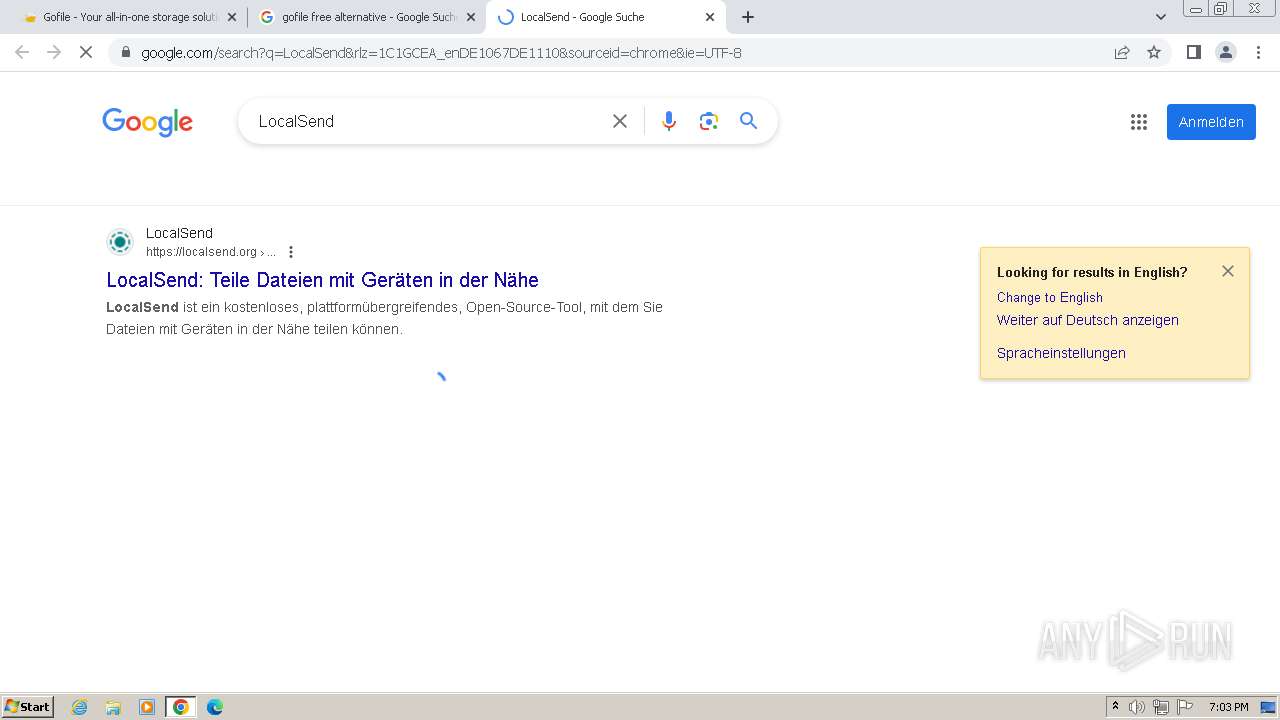Click the Anmelden sign-in button
Viewport: 1280px width, 720px height.
[1211, 122]
